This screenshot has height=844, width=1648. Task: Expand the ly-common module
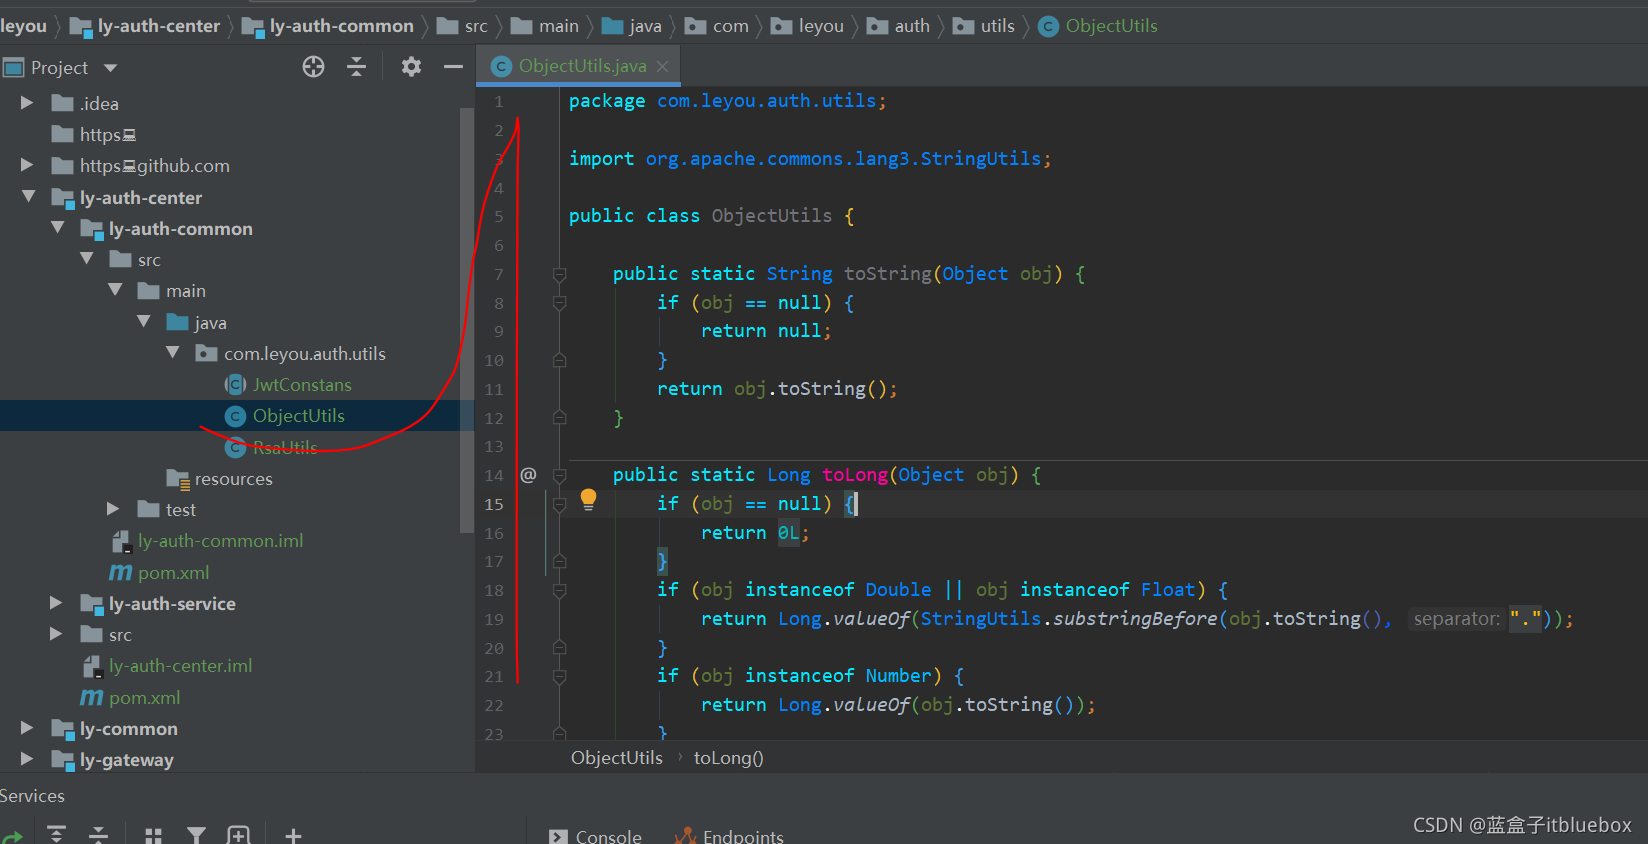[27, 728]
